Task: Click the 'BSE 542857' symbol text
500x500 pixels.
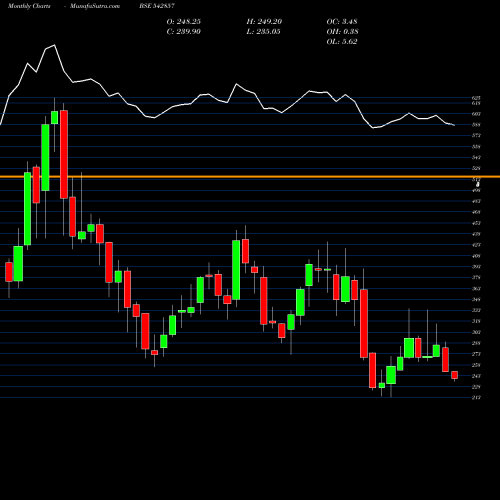Action: [x=157, y=6]
